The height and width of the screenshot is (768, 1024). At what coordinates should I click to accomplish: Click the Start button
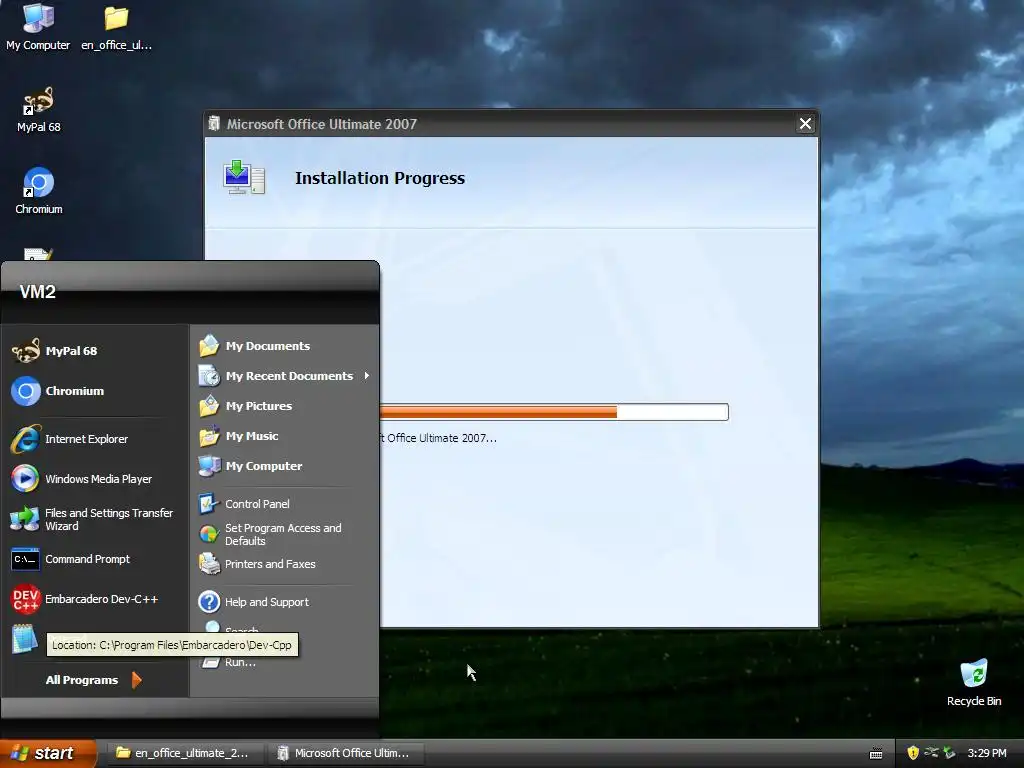point(48,753)
